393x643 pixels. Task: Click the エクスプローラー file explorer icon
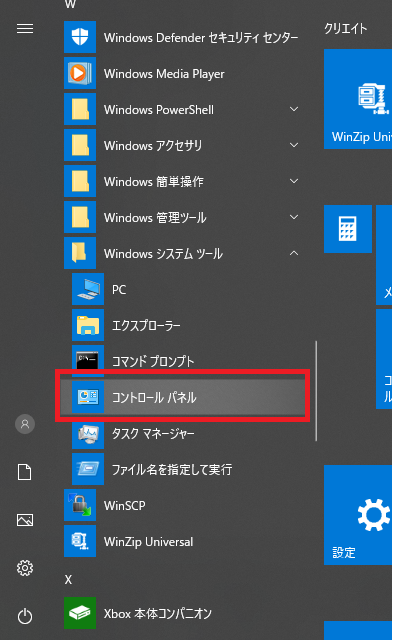pyautogui.click(x=88, y=326)
